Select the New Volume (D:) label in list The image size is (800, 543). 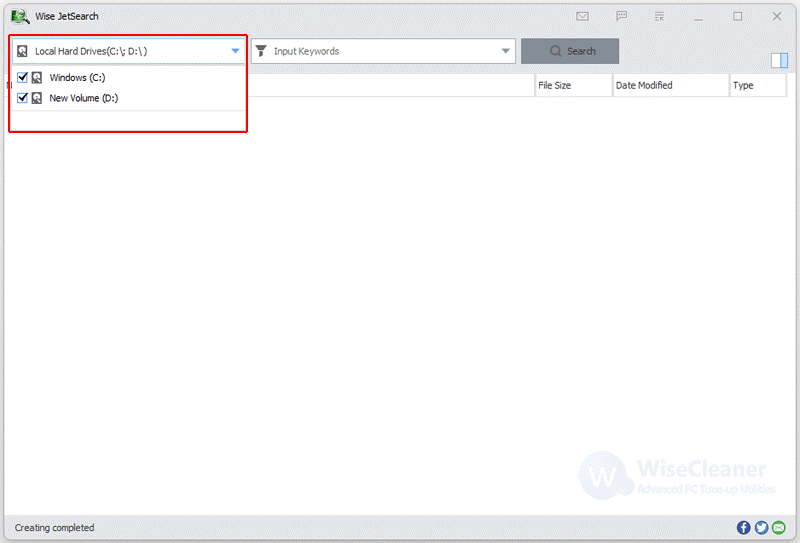click(x=84, y=98)
